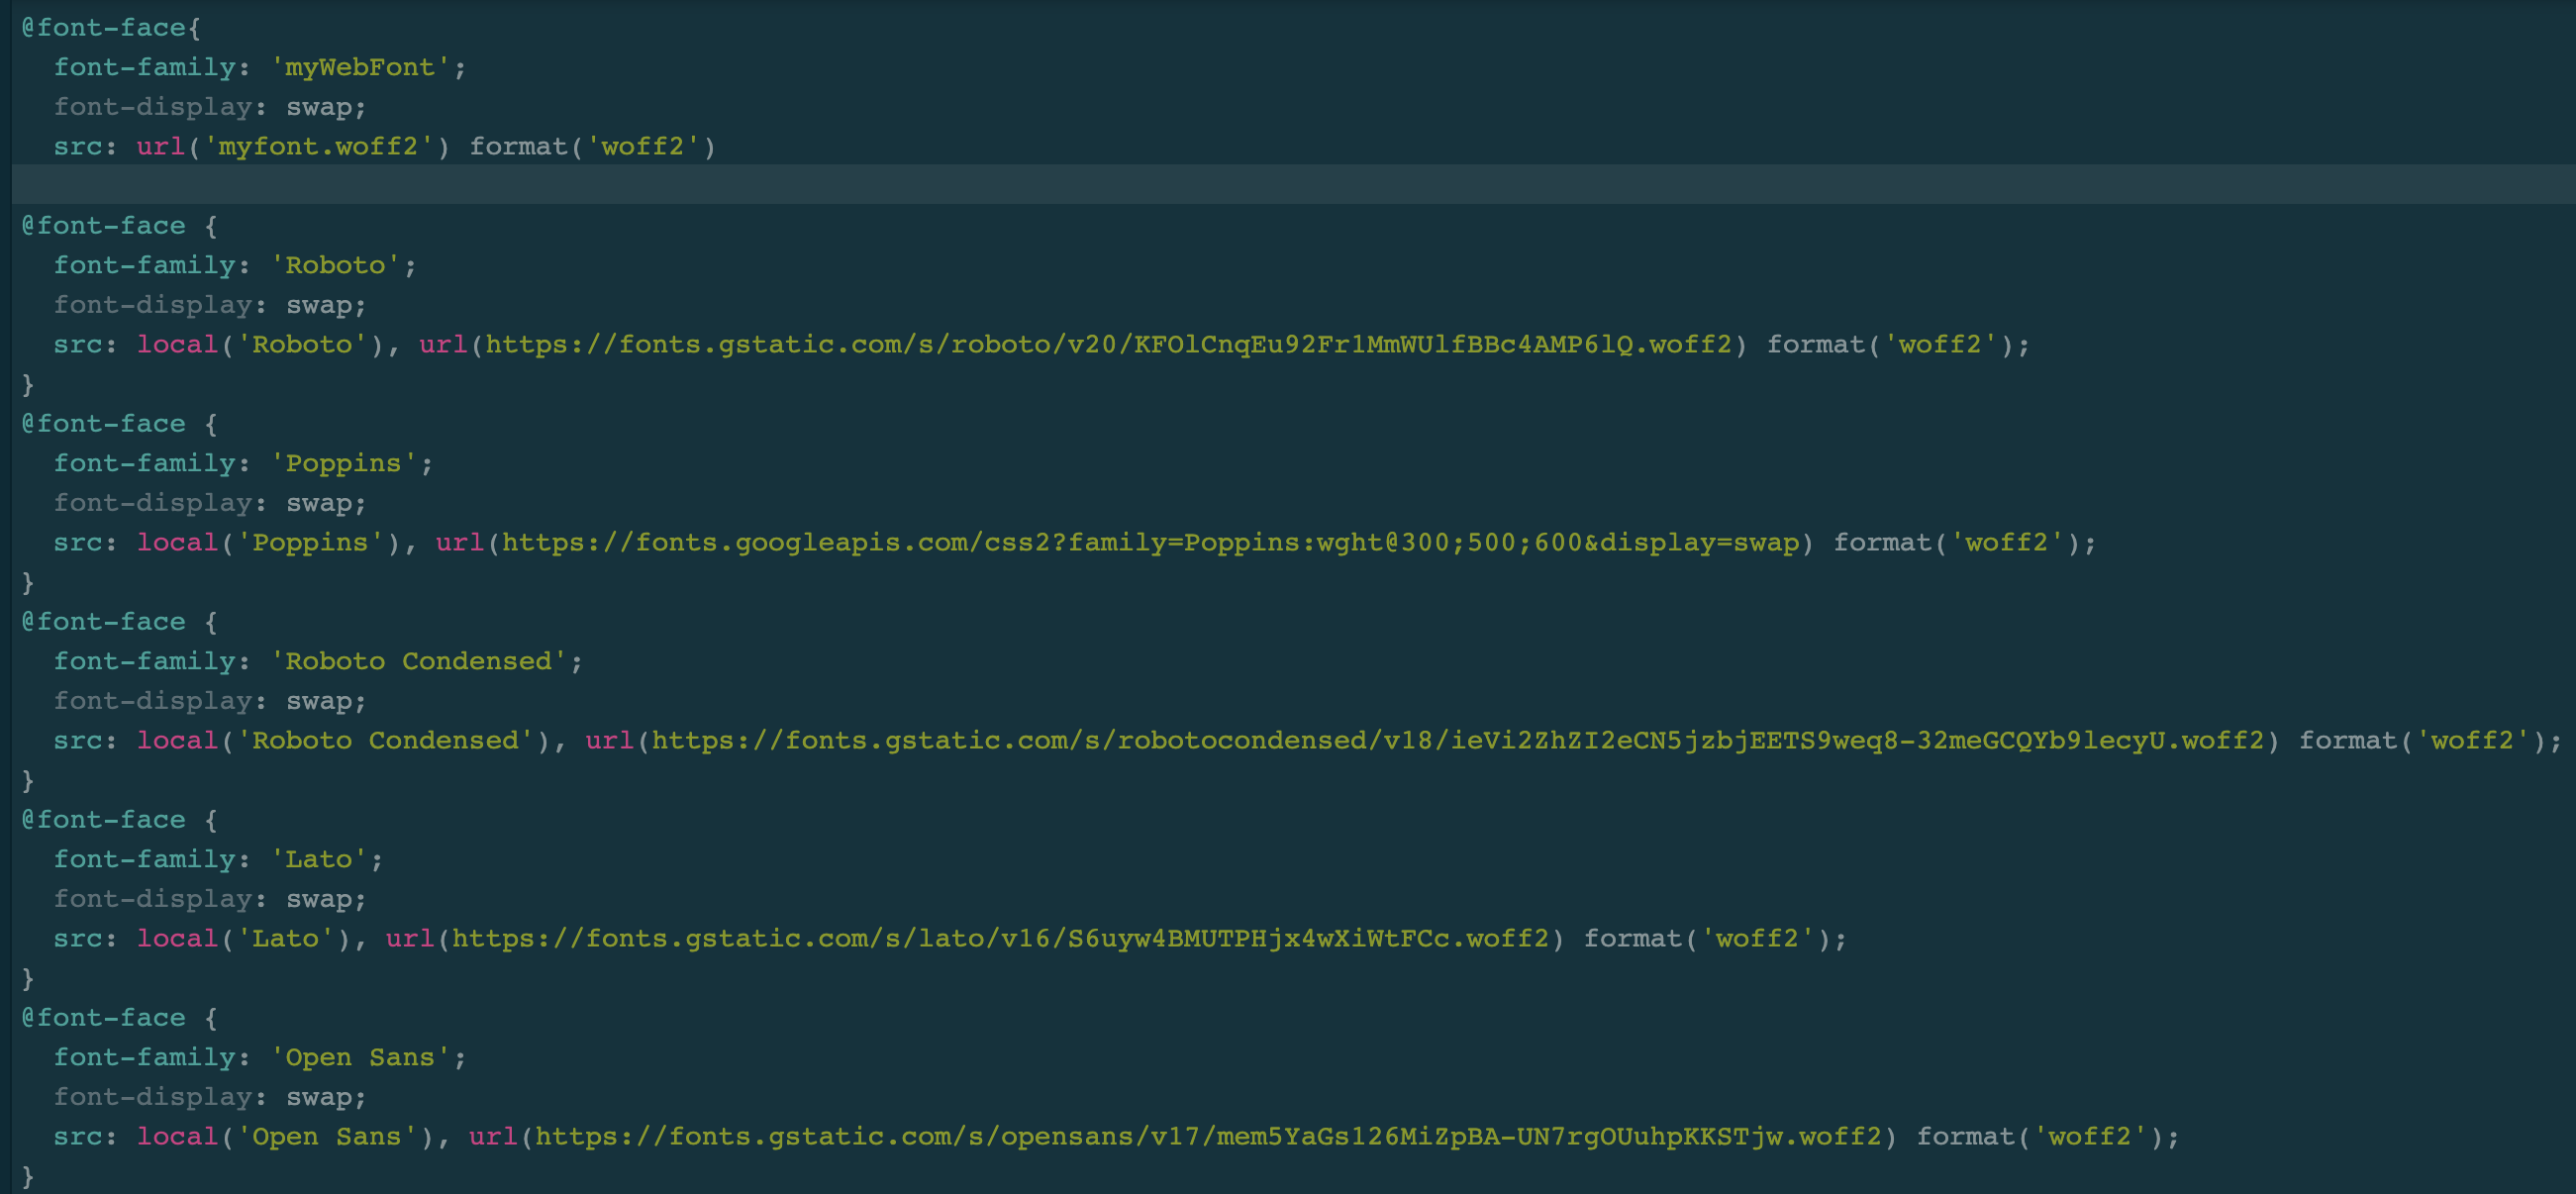The height and width of the screenshot is (1194, 2576).
Task: Click the 'Roboto Condensed' font-family value
Action: (x=418, y=661)
